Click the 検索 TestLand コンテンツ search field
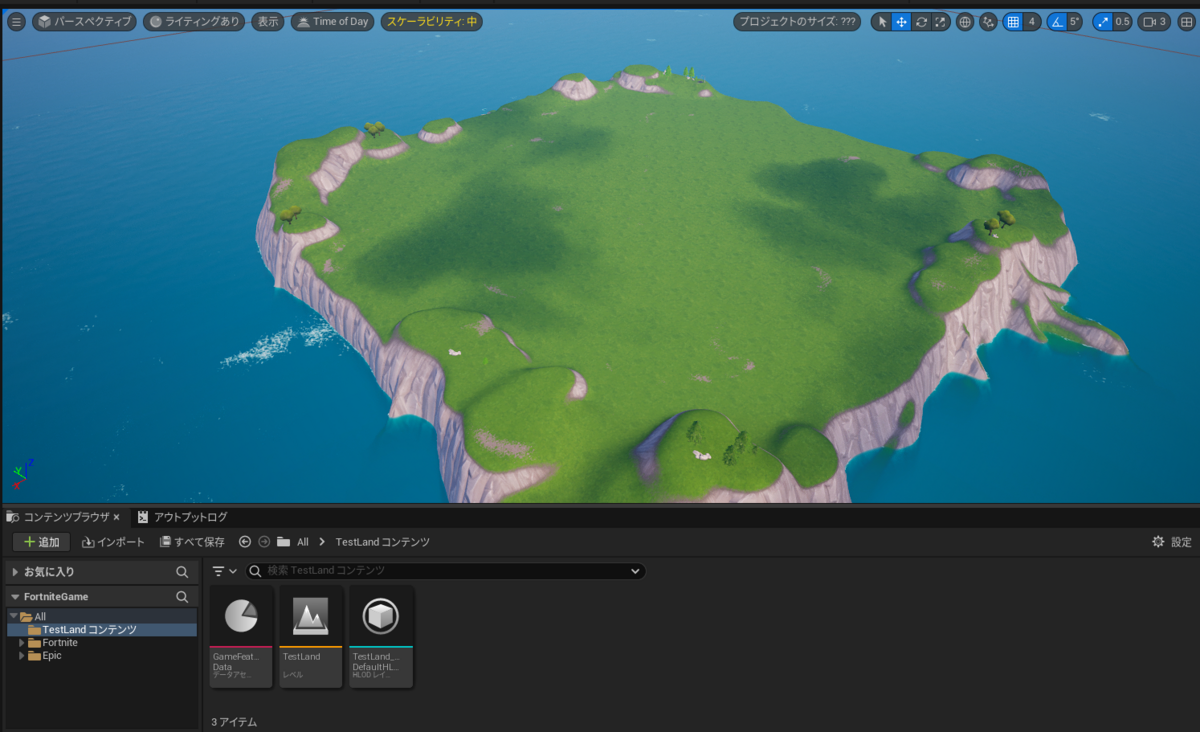 pos(445,571)
